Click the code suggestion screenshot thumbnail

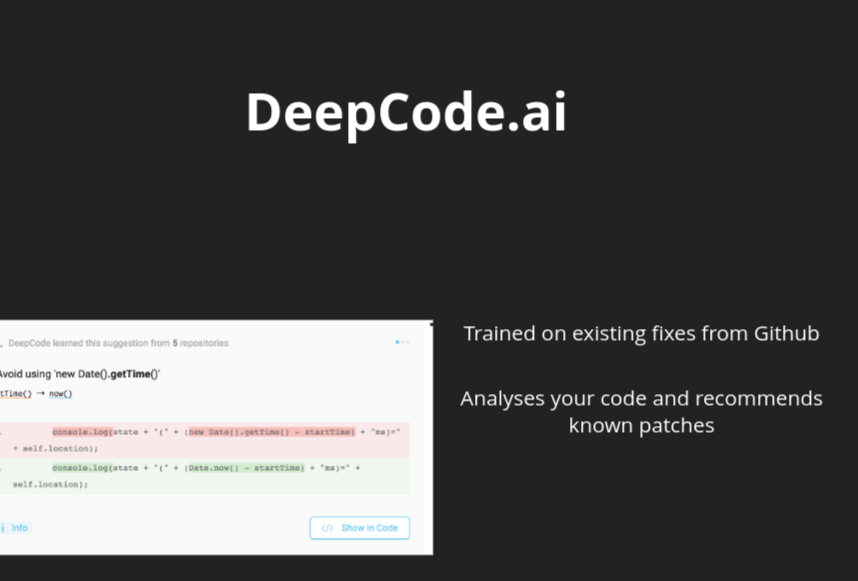pos(216,438)
